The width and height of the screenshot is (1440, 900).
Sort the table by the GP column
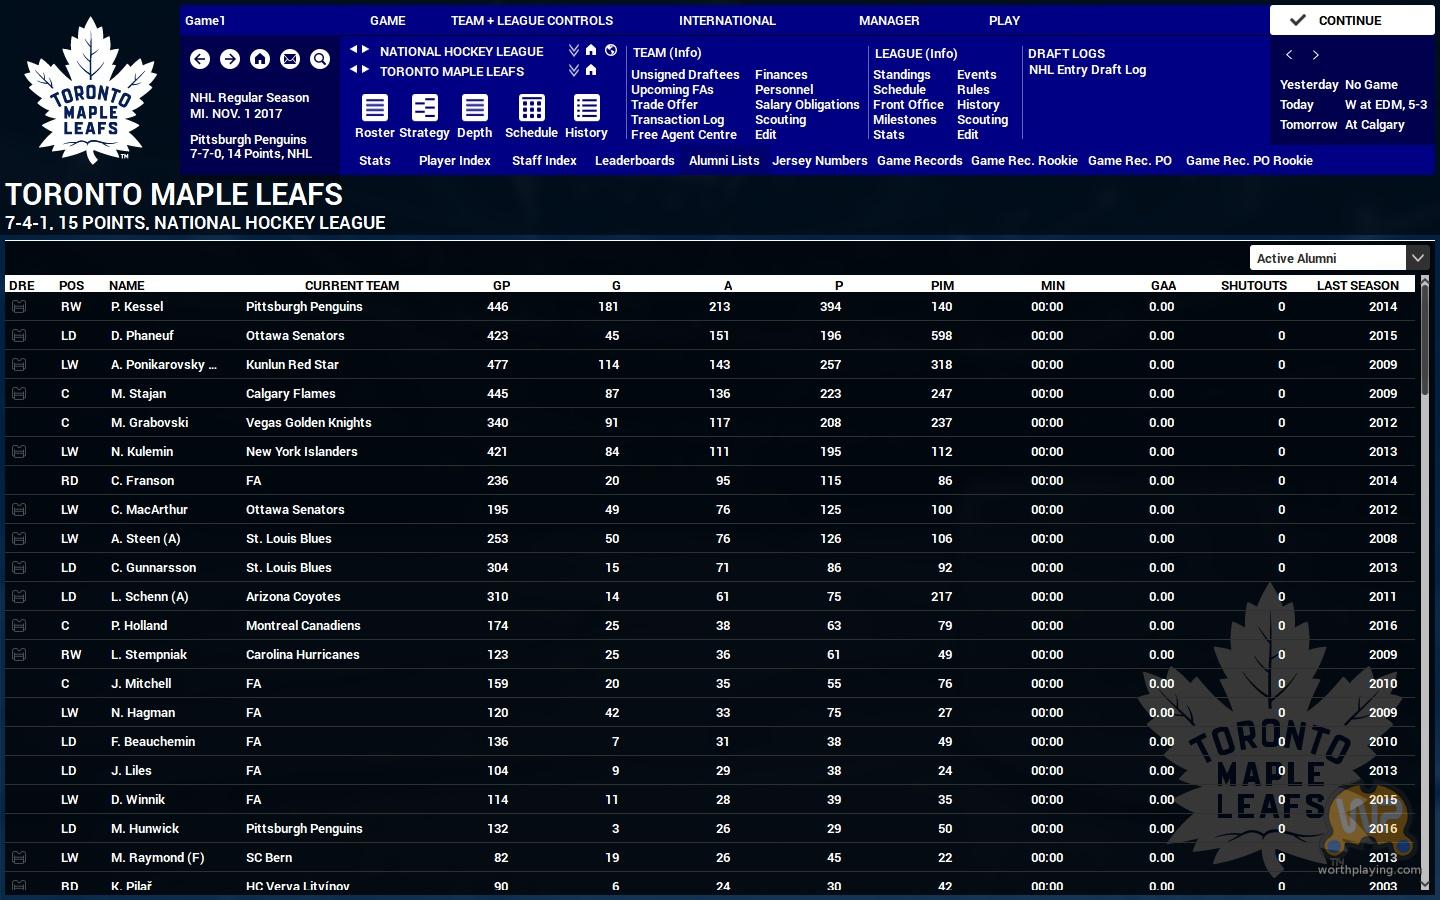[501, 285]
